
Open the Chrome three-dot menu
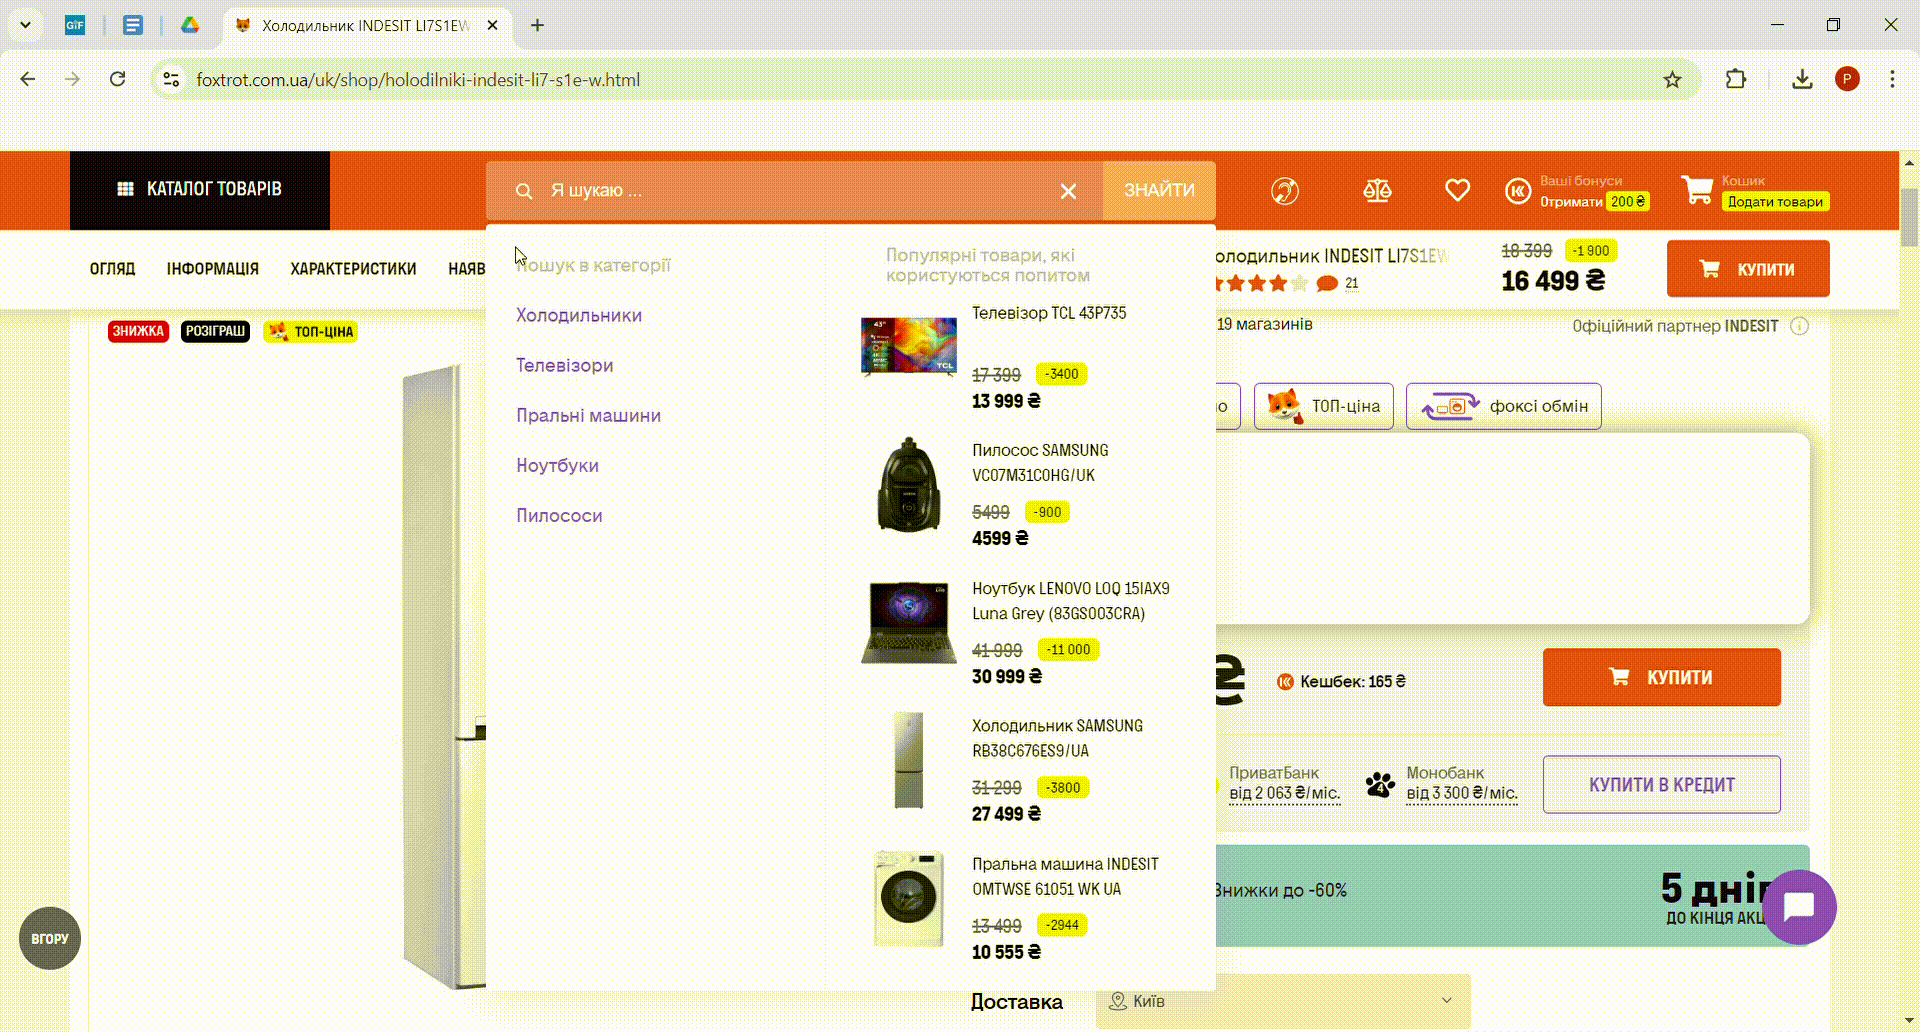point(1892,79)
